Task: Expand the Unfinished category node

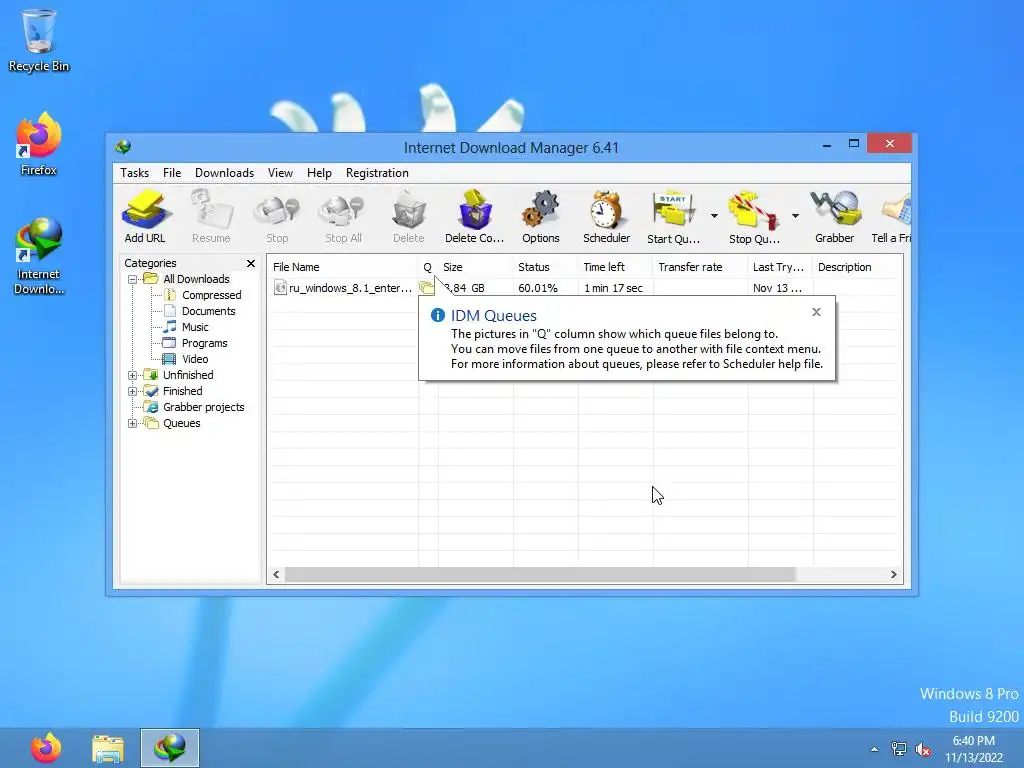Action: (x=133, y=375)
